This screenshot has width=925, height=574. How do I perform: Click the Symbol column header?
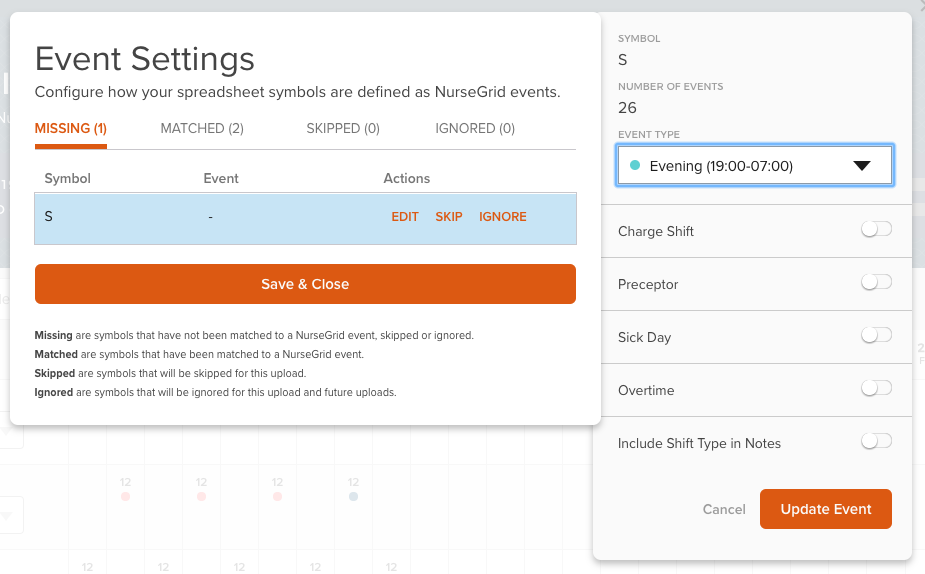coord(67,178)
